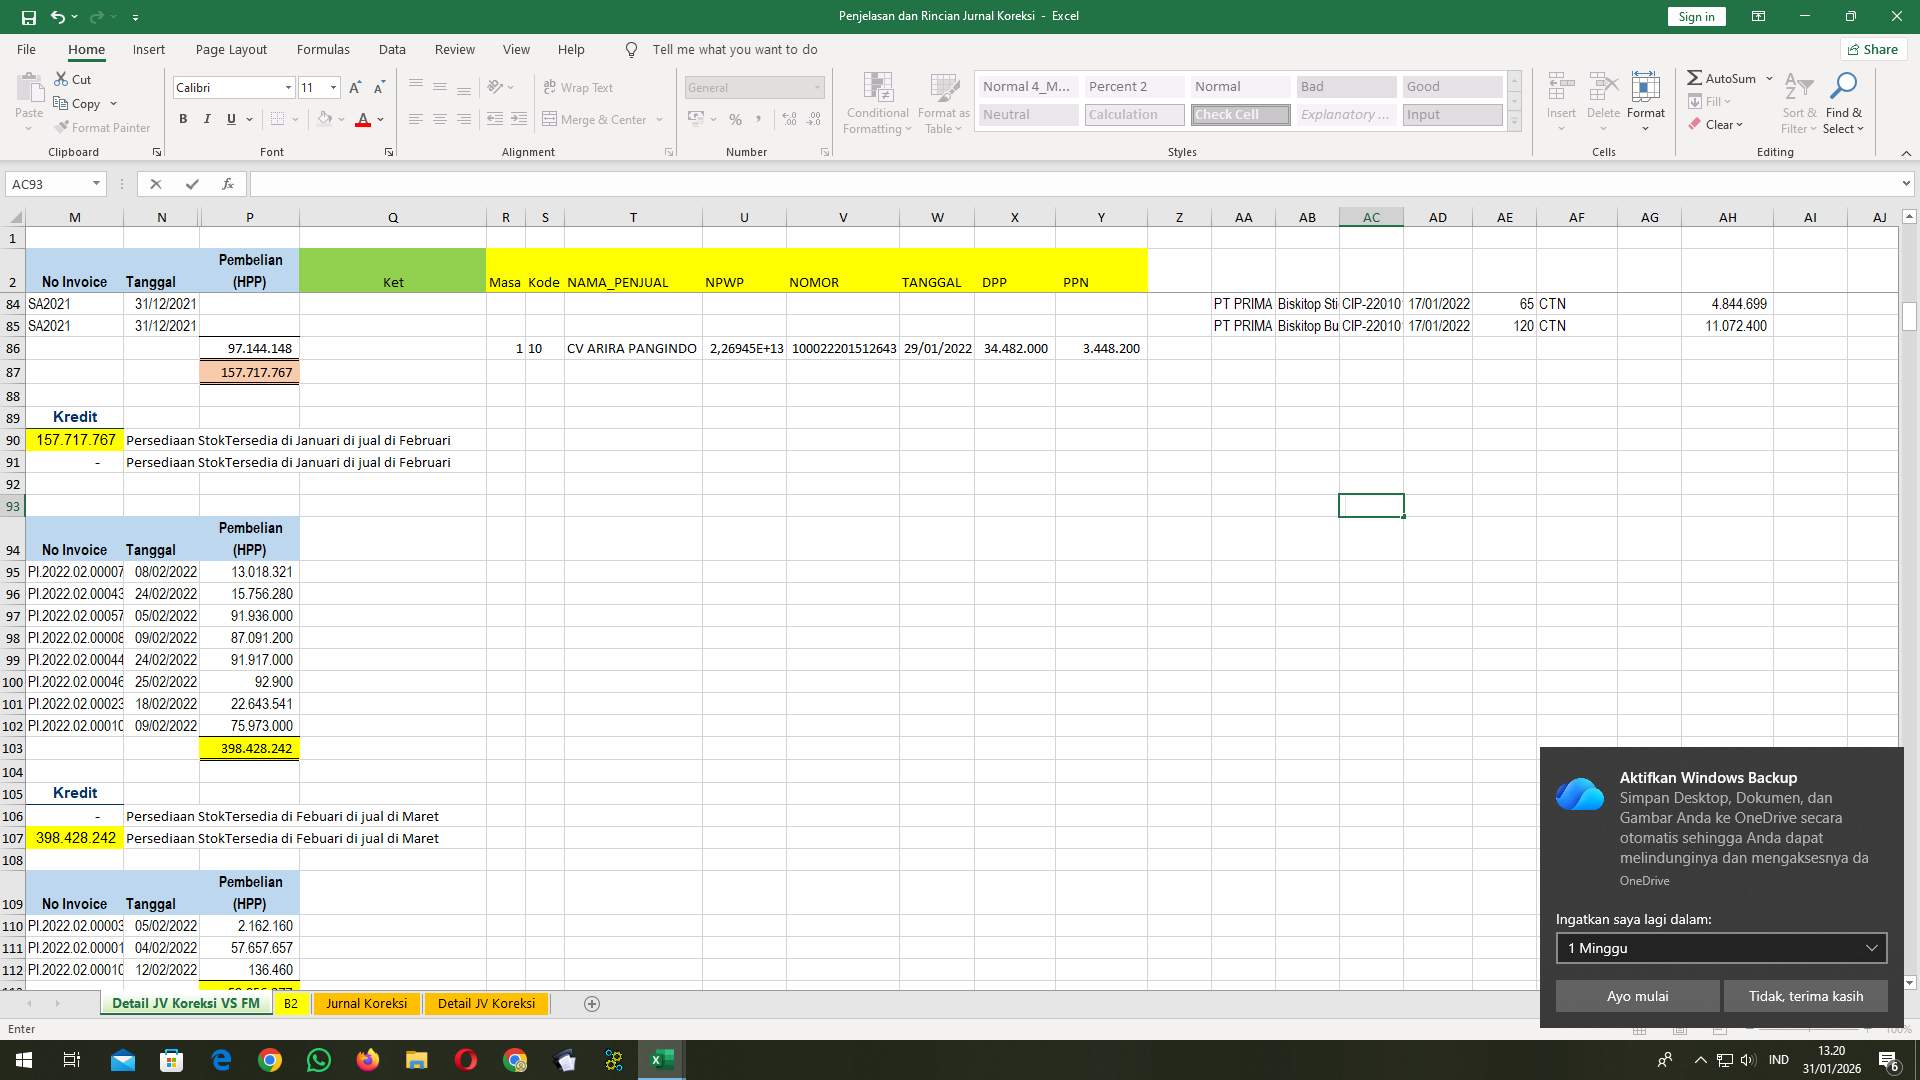
Task: Click the Sign in button
Action: [1695, 16]
